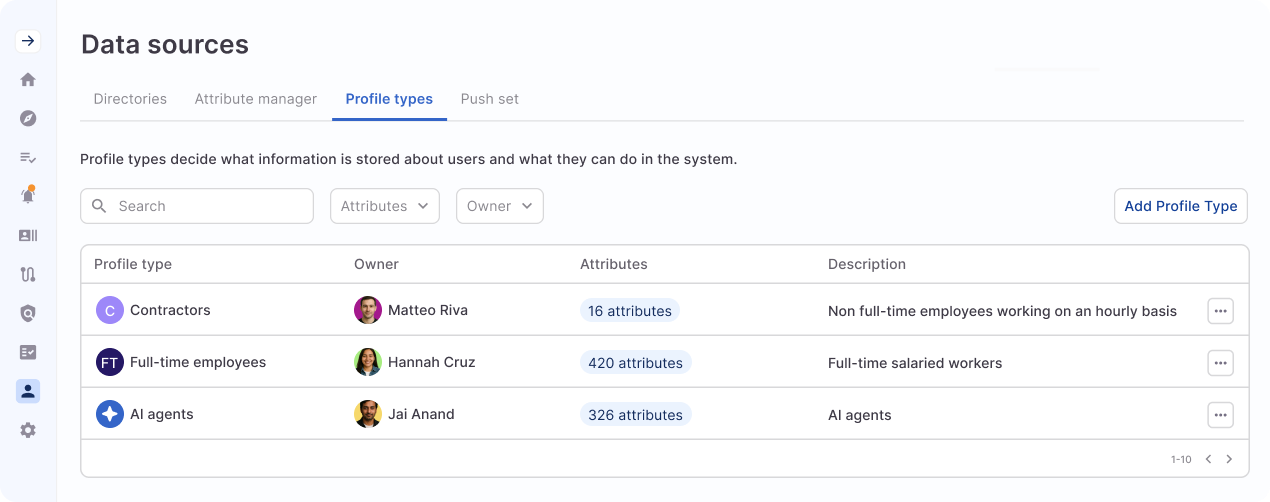The width and height of the screenshot is (1270, 502).
Task: Go to previous page of results
Action: 1208,459
